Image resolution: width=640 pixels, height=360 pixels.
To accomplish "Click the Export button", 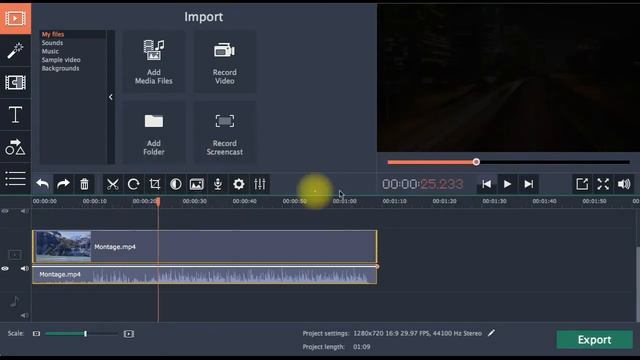I will (x=594, y=340).
